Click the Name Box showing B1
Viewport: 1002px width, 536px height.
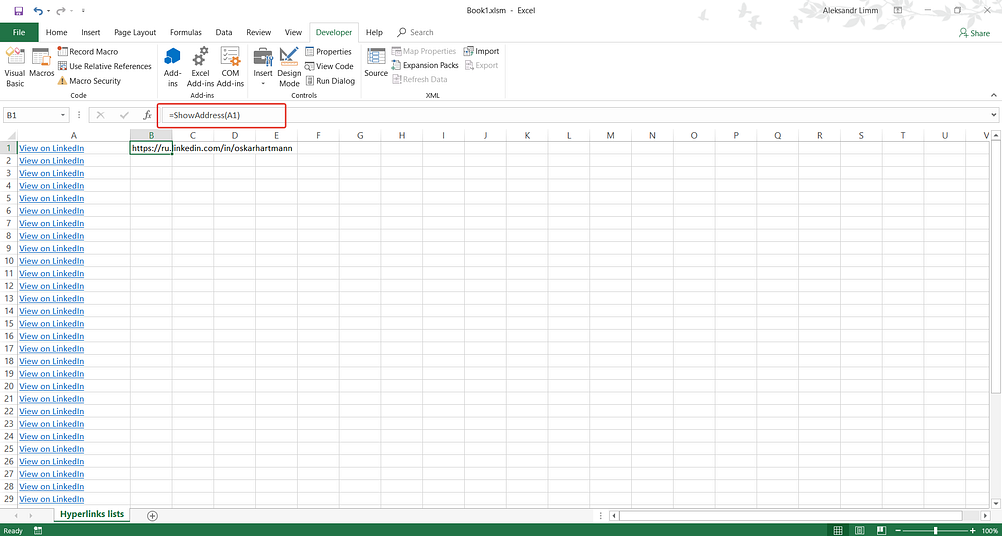pos(31,115)
